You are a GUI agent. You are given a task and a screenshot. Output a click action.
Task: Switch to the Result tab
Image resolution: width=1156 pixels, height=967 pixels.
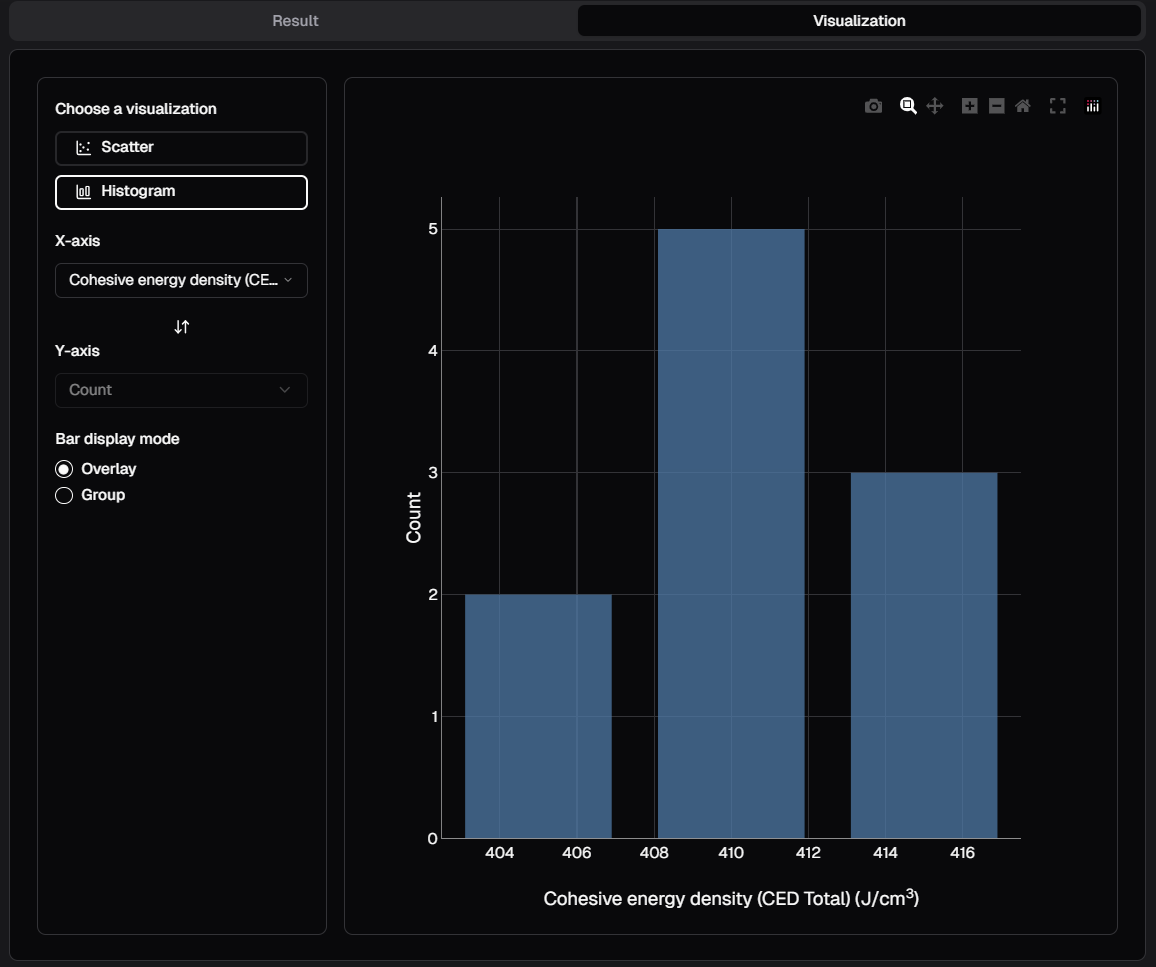[295, 21]
